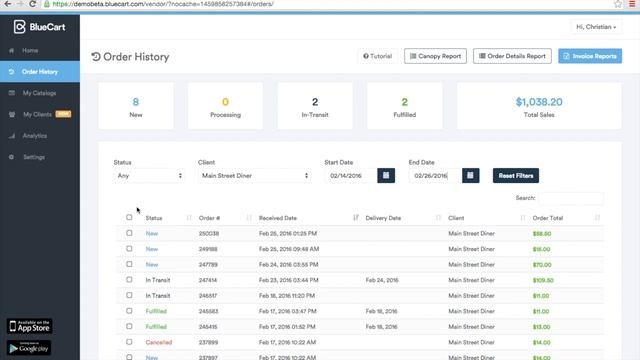Viewport: 640px width, 360px height.
Task: Click the 2 In-Transit summary card
Action: tap(315, 106)
